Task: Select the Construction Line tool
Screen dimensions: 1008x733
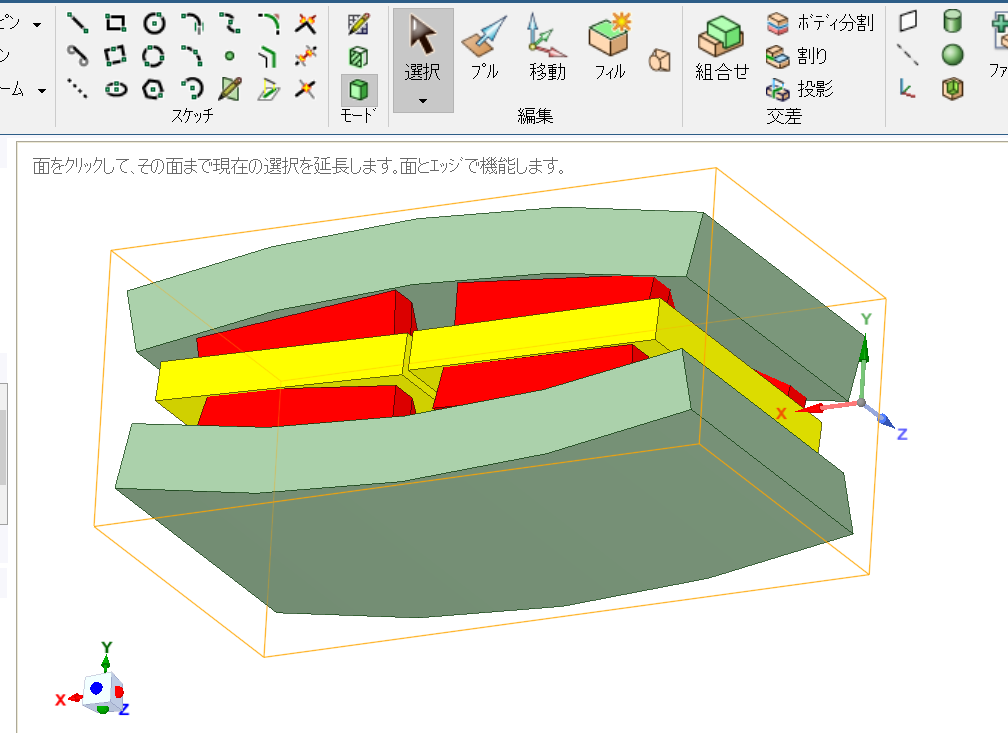Action: [x=77, y=89]
